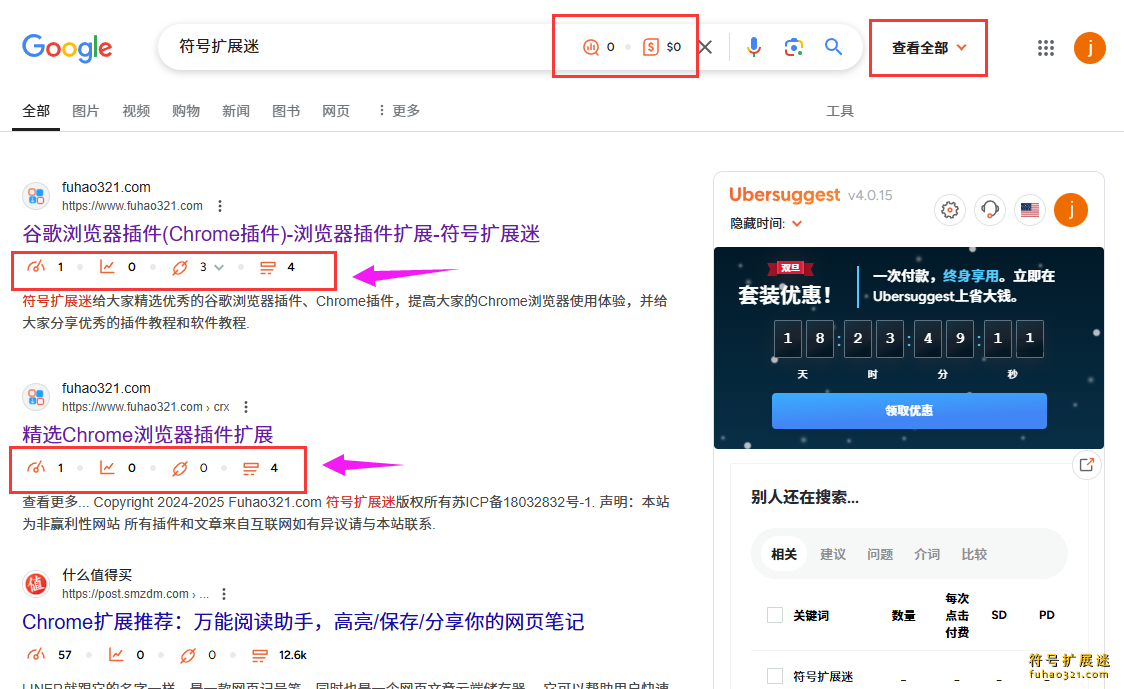The width and height of the screenshot is (1124, 689).
Task: Click domain authority icon showing 57
Action: click(x=36, y=655)
